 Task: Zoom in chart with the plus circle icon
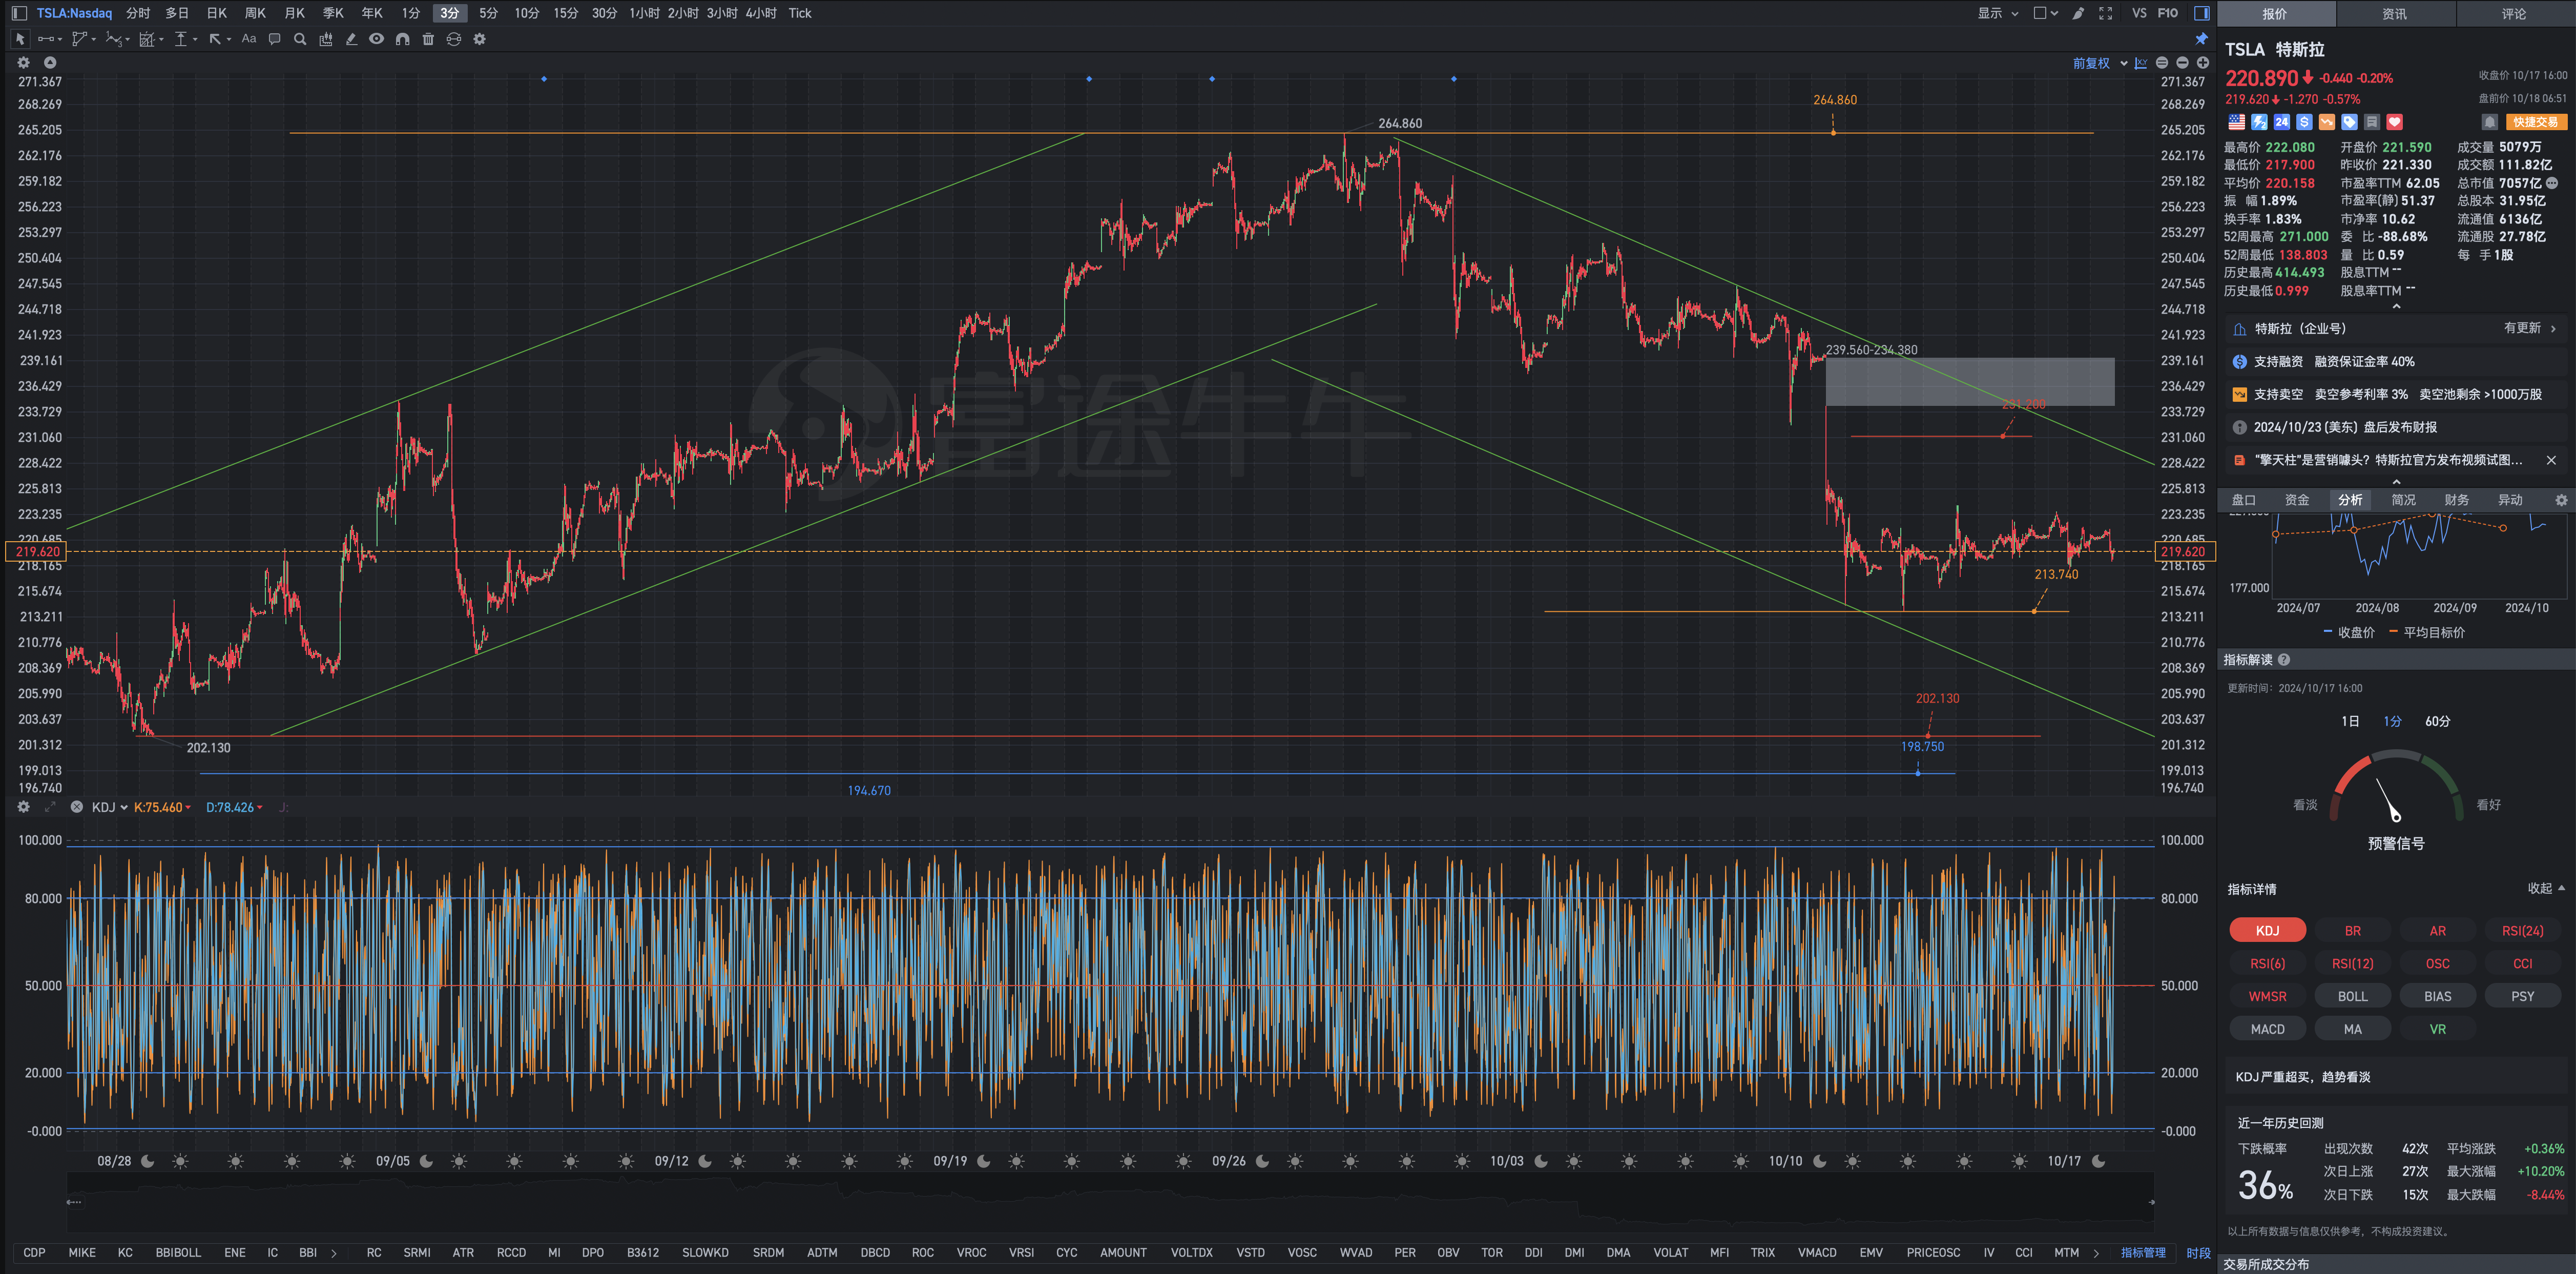click(2203, 63)
